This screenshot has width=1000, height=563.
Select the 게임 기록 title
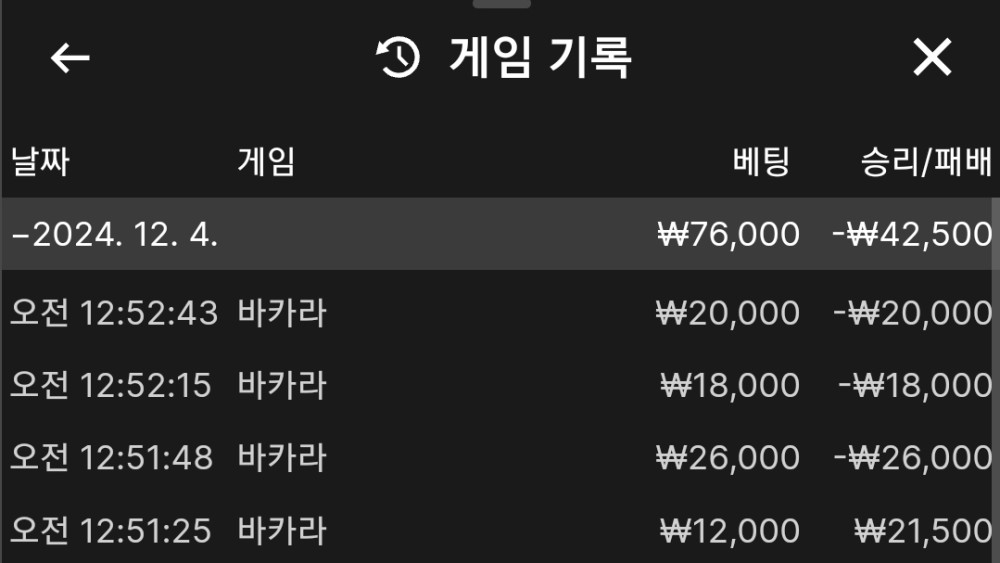pos(540,59)
